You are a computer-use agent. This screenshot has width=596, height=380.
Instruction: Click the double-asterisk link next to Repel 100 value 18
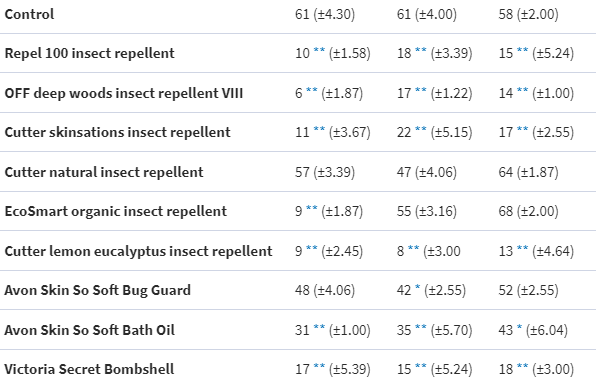point(421,50)
